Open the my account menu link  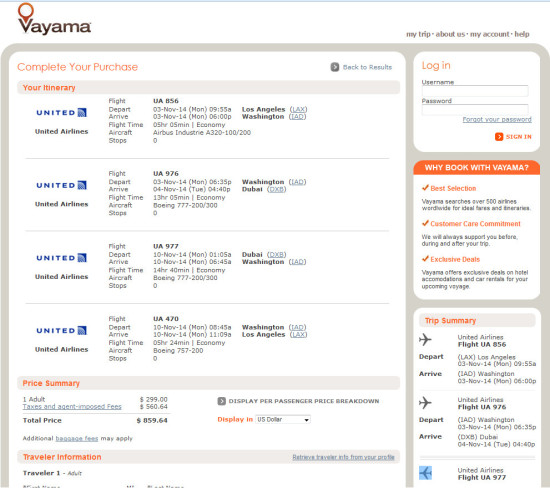coord(490,34)
